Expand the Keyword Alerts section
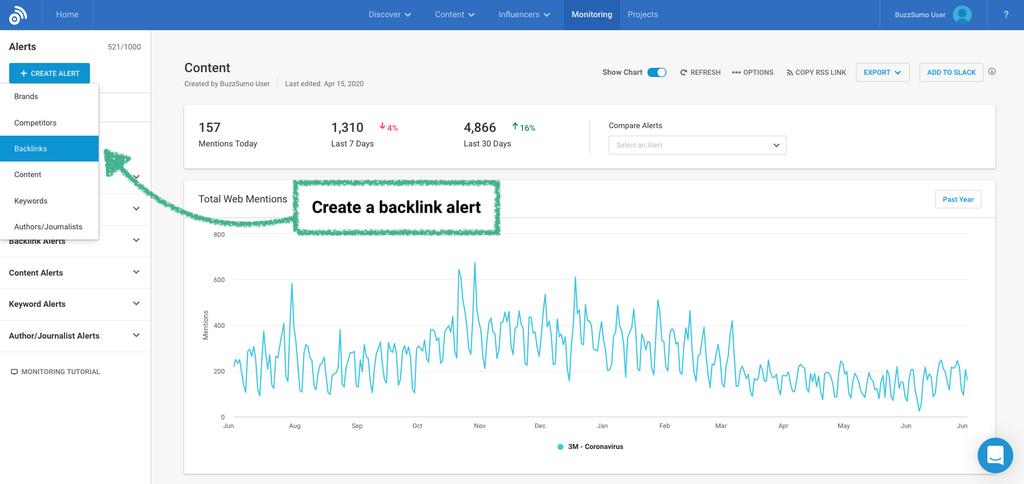Image resolution: width=1024 pixels, height=484 pixels. 75,304
